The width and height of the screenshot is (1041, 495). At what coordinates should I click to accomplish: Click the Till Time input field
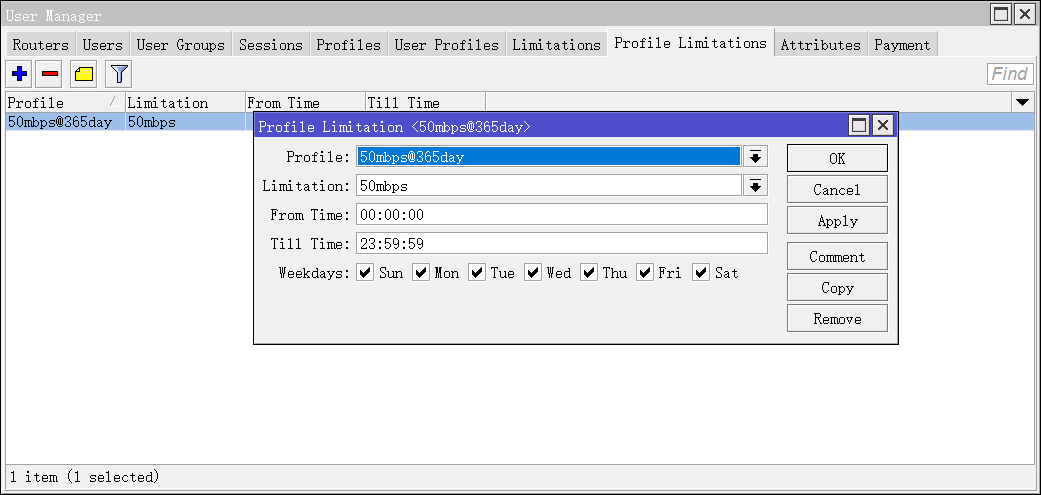tap(561, 243)
